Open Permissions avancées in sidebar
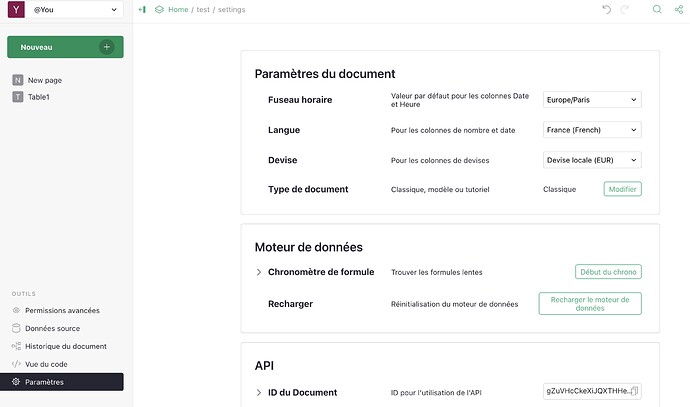 pos(62,310)
